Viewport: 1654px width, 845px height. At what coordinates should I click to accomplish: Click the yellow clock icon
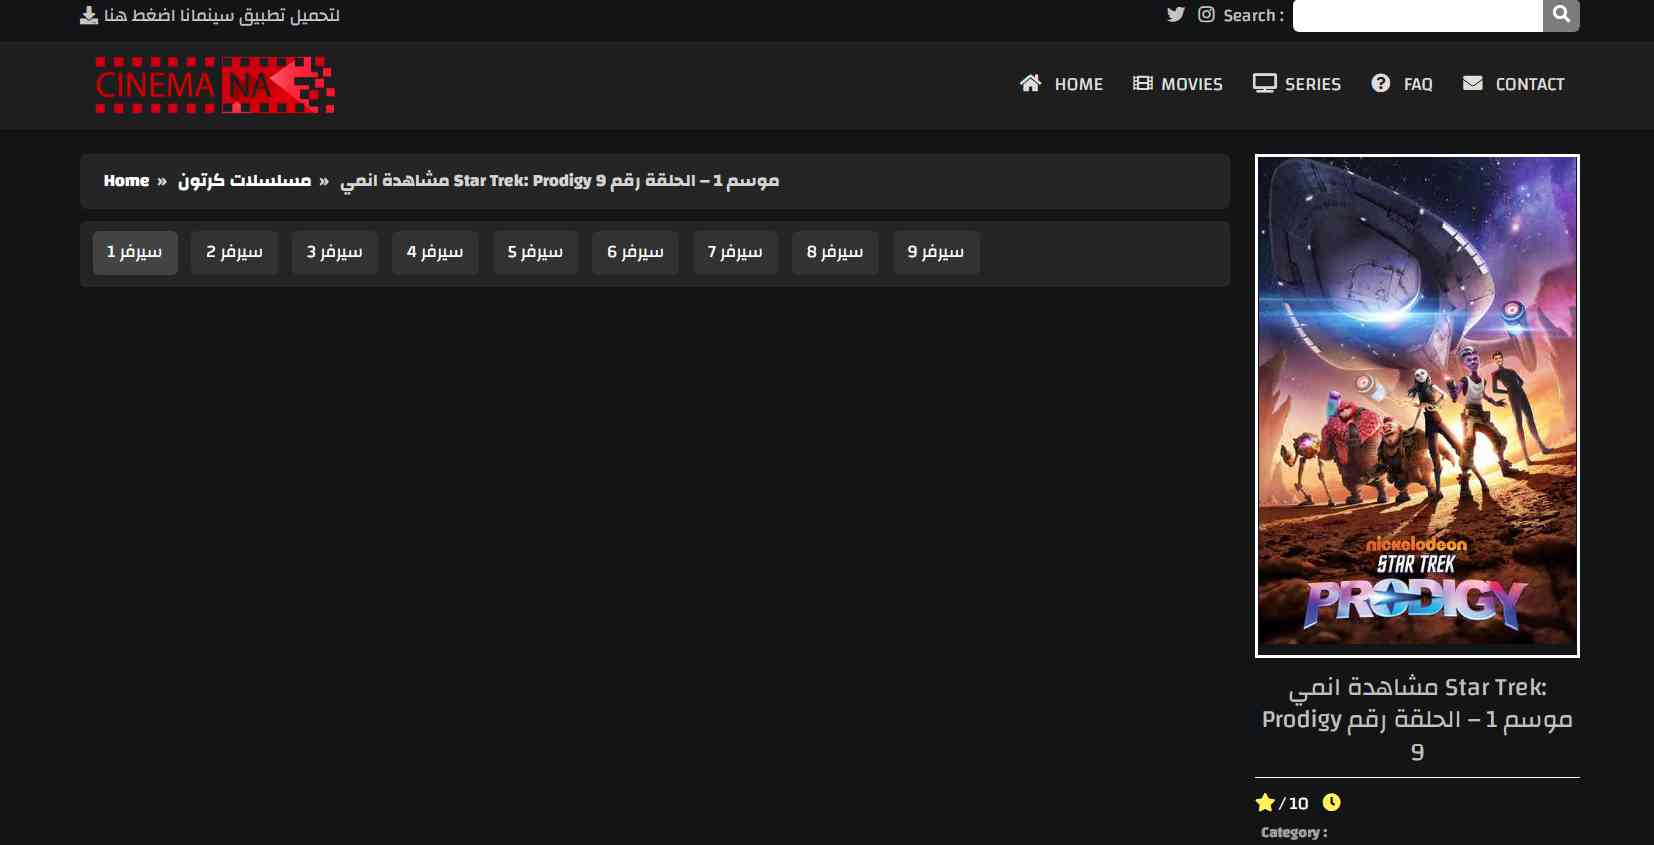pyautogui.click(x=1331, y=802)
